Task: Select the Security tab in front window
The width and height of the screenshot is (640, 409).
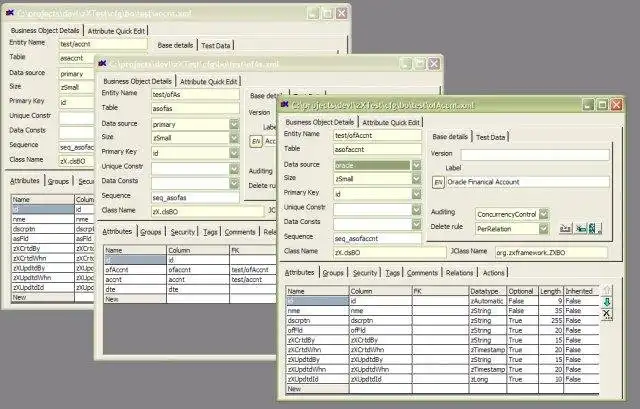Action: point(364,272)
